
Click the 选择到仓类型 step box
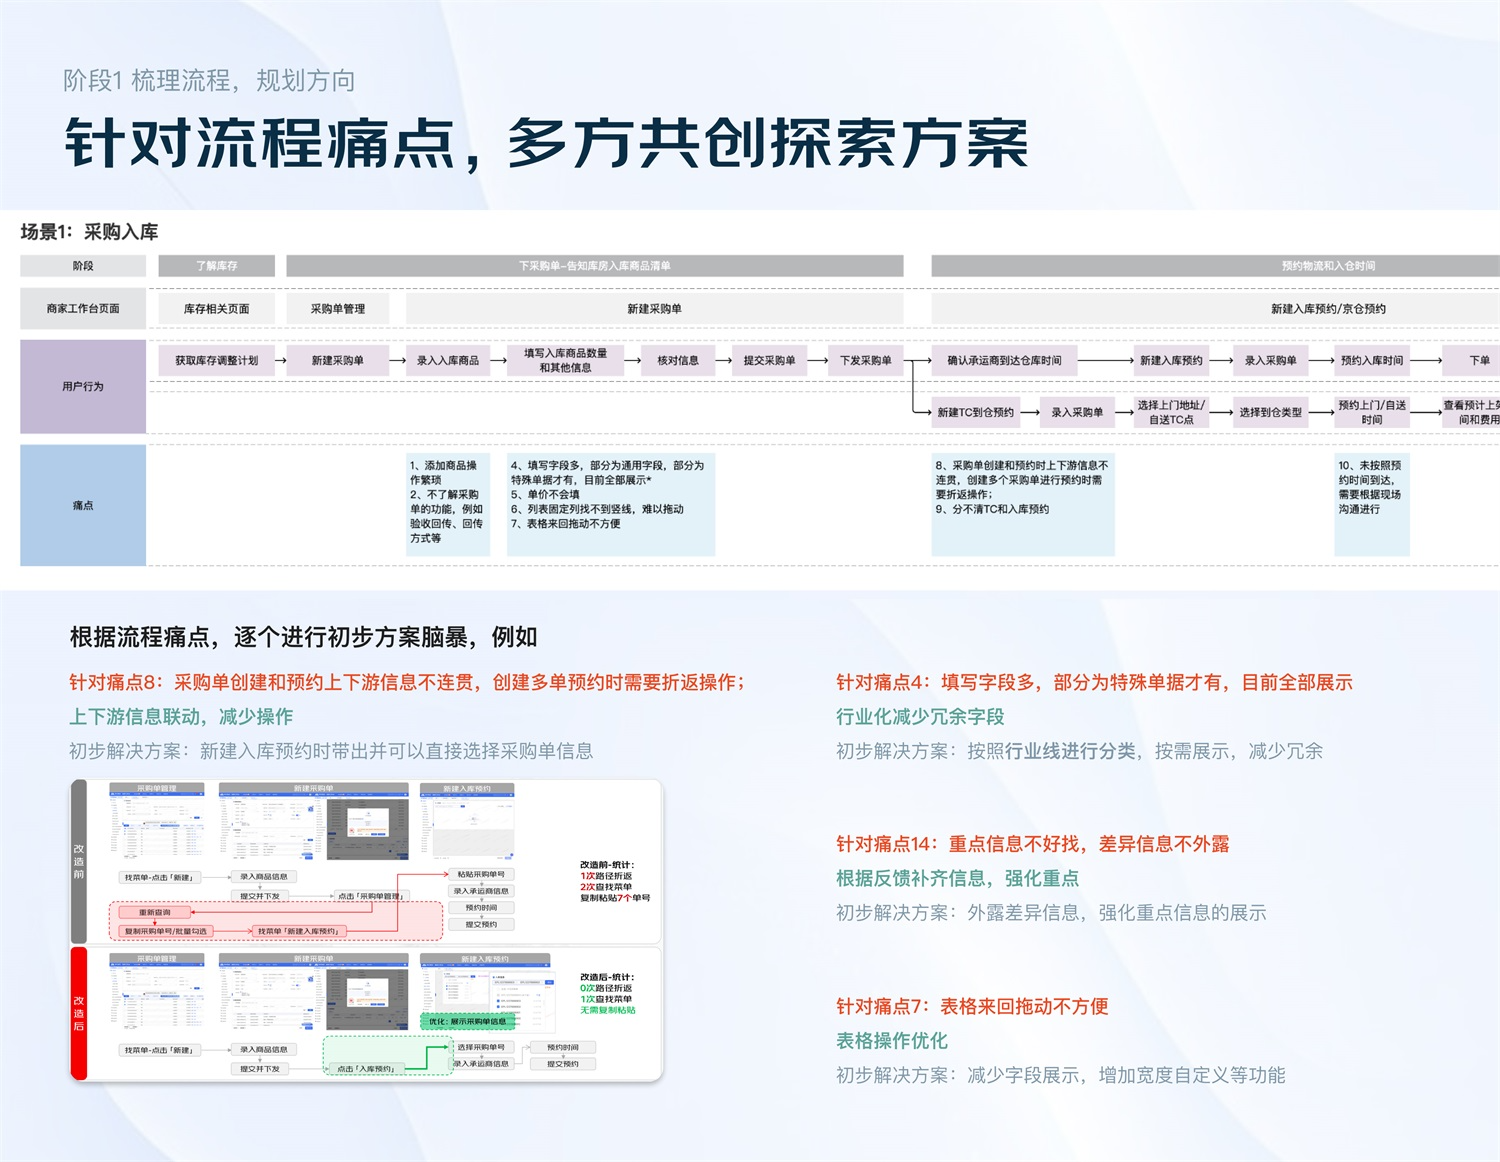point(1271,412)
